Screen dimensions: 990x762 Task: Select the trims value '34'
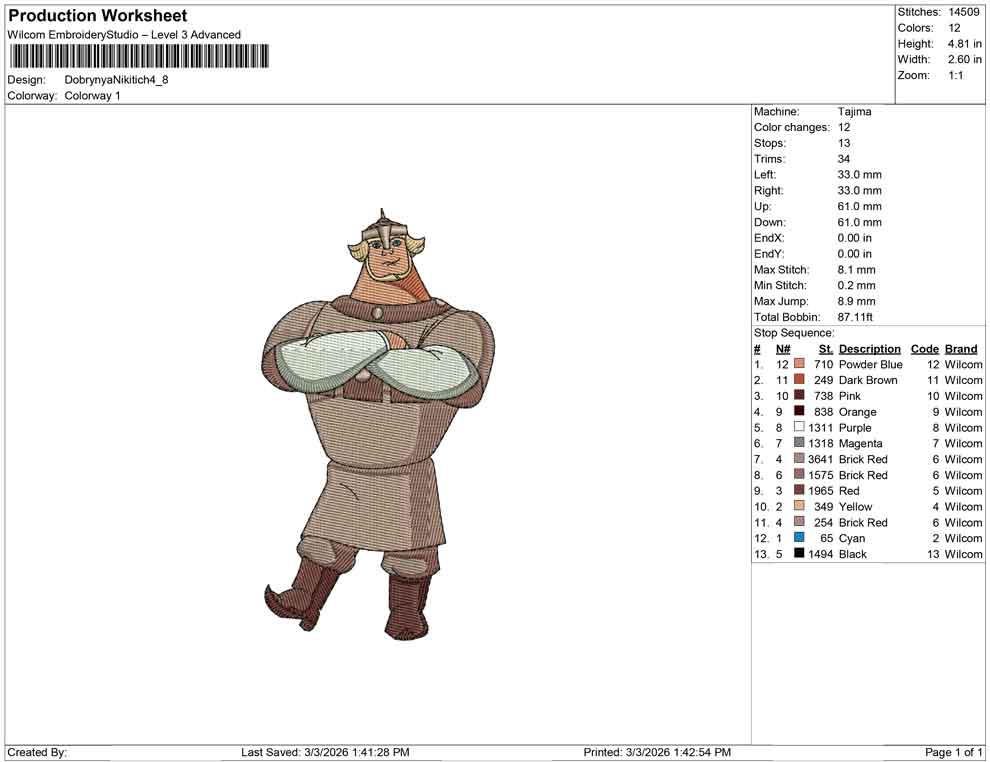(x=844, y=159)
